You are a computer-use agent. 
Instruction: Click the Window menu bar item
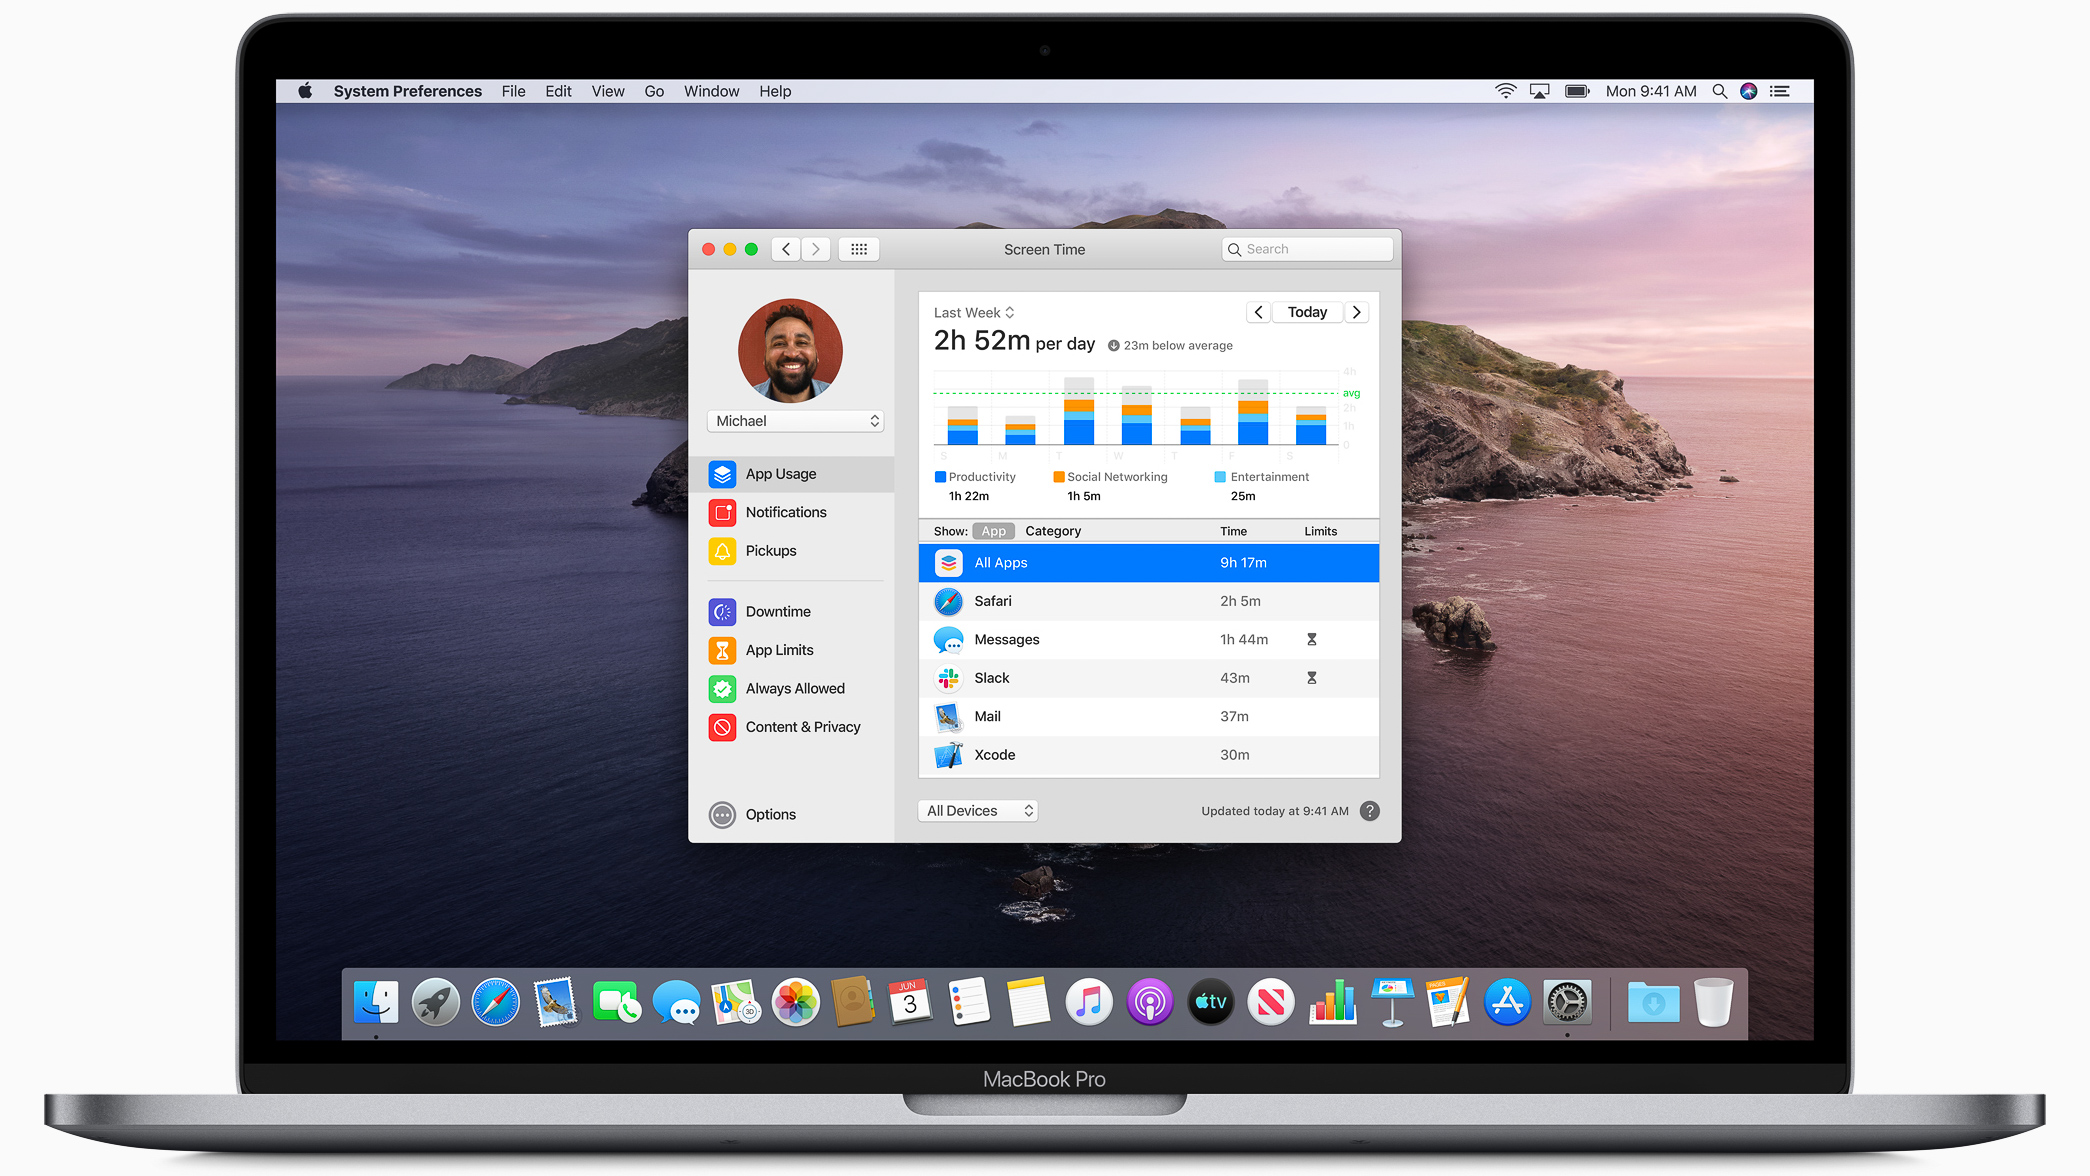[708, 89]
